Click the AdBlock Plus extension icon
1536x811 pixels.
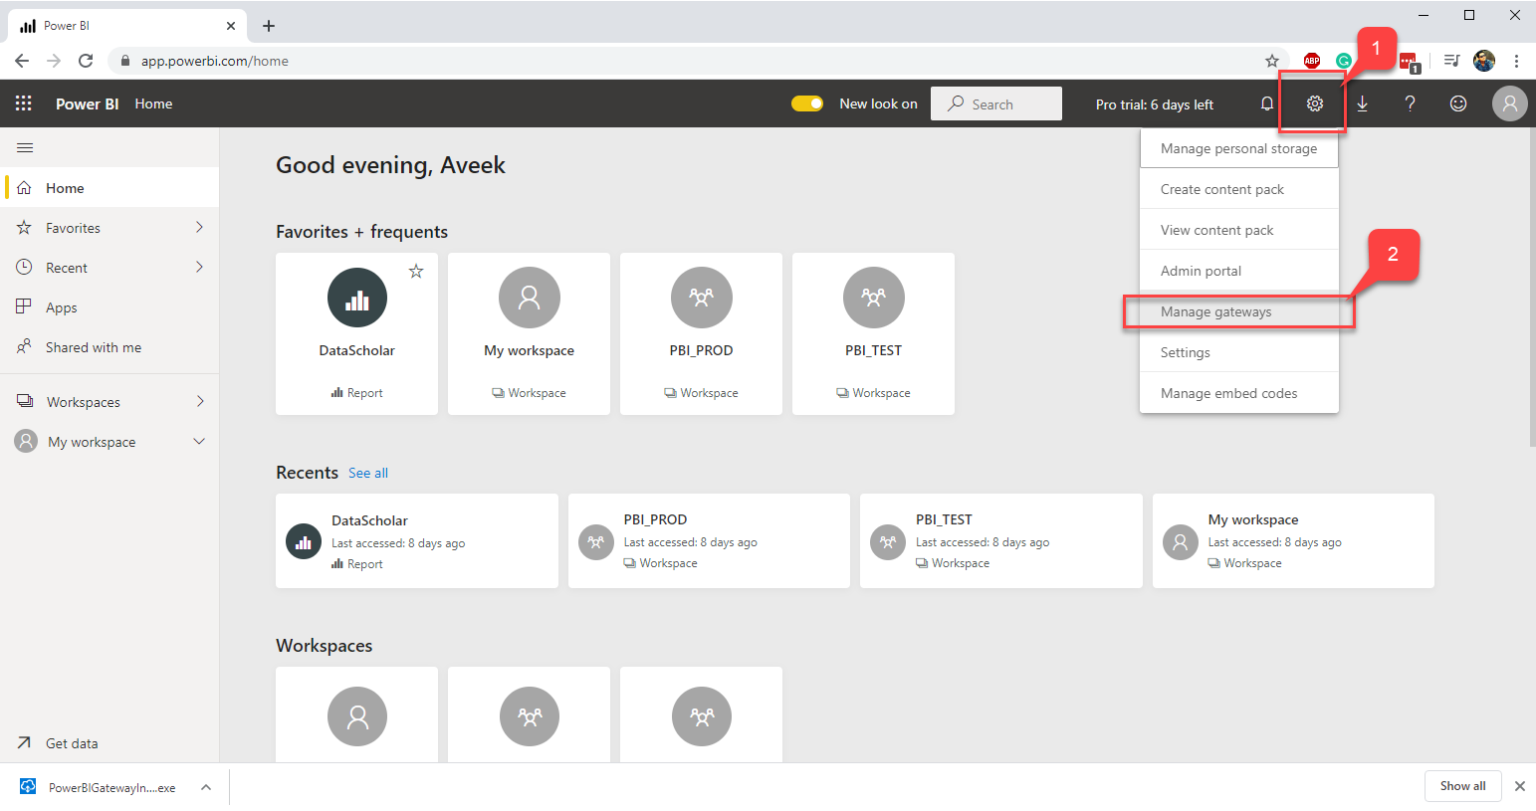pos(1312,61)
